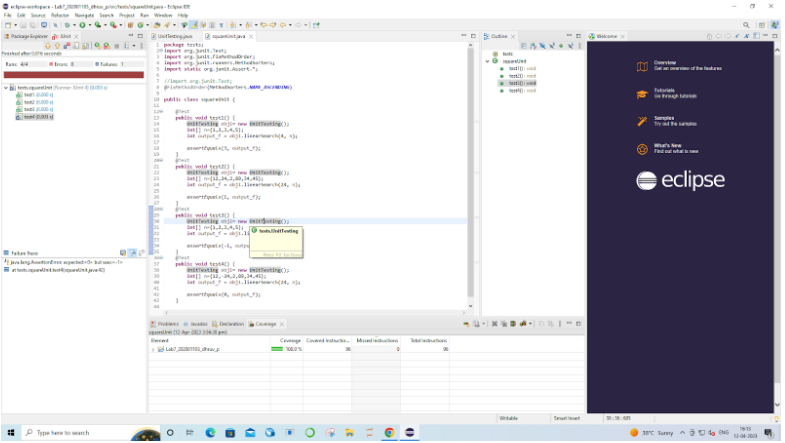Screen dimensions: 785x443
Task: Click Rerun Test icon in JUnit view
Action: click(x=98, y=46)
